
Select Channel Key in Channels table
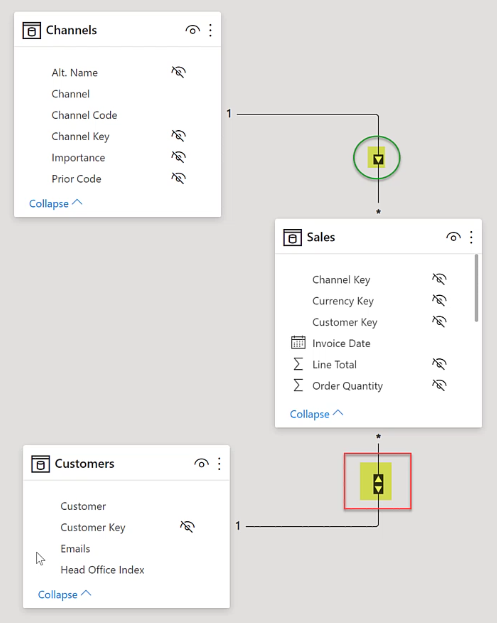(80, 136)
